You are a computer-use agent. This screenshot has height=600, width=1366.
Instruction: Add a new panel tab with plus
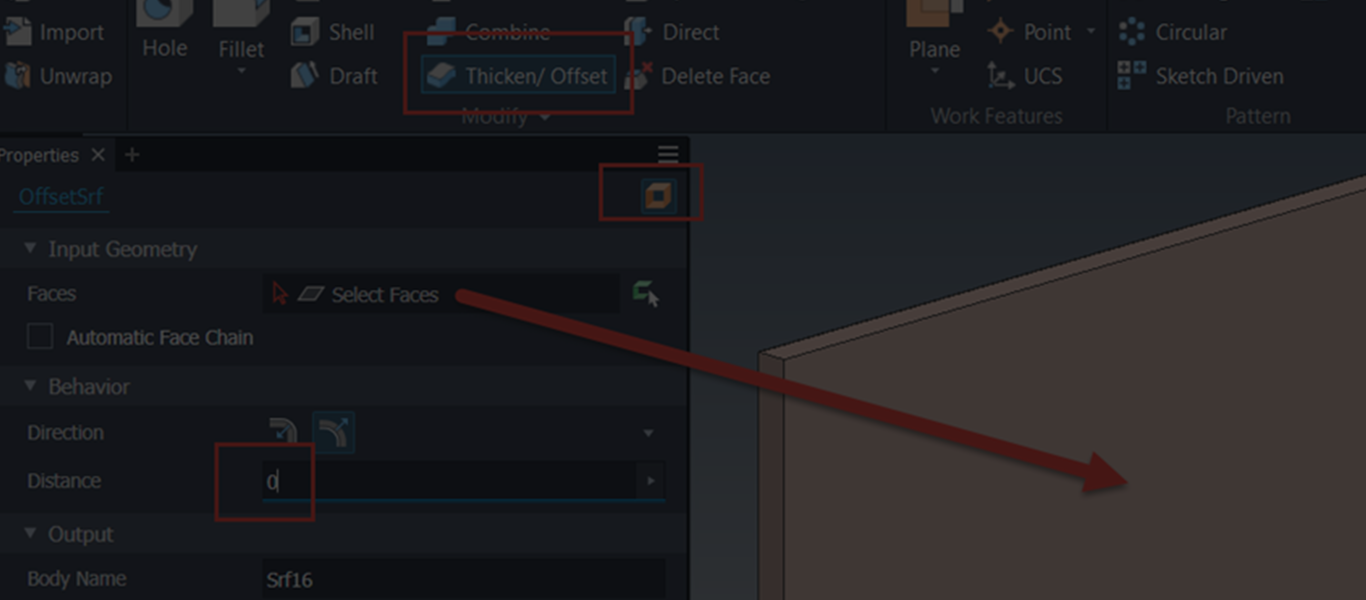tap(131, 155)
